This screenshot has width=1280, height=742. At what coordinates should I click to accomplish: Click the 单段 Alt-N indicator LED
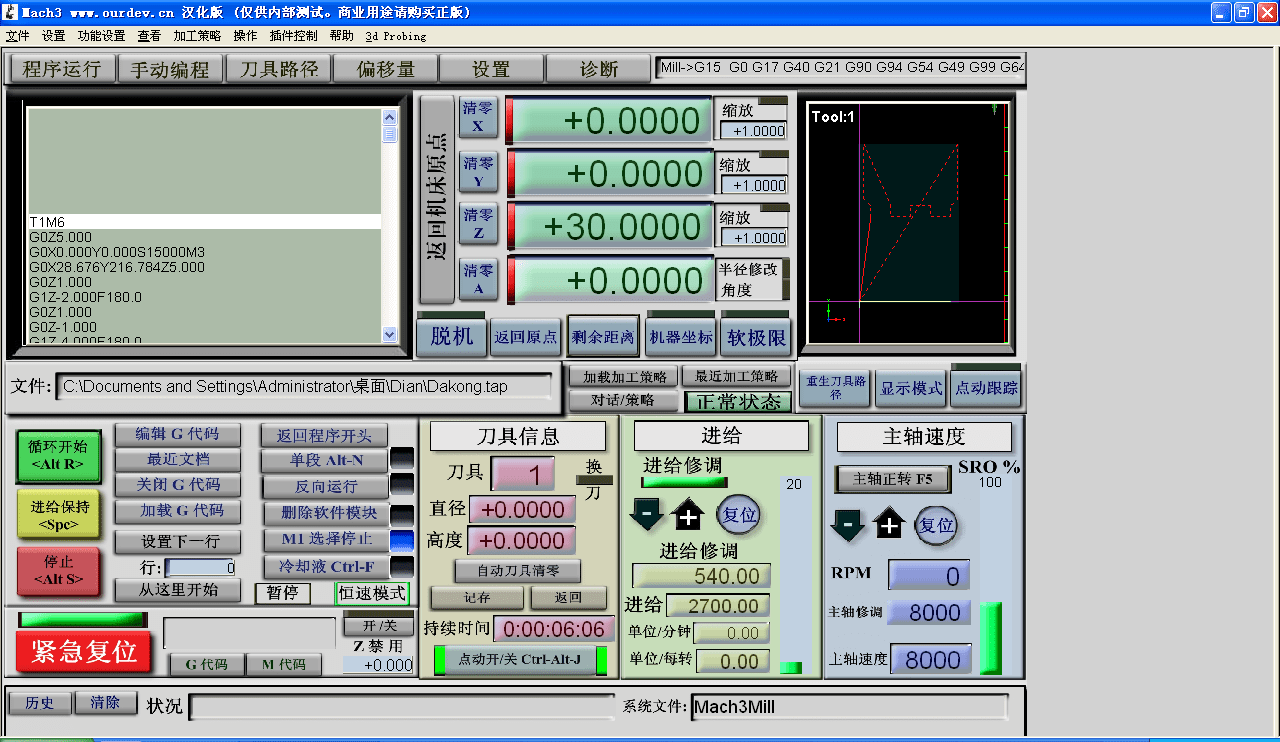(x=402, y=458)
